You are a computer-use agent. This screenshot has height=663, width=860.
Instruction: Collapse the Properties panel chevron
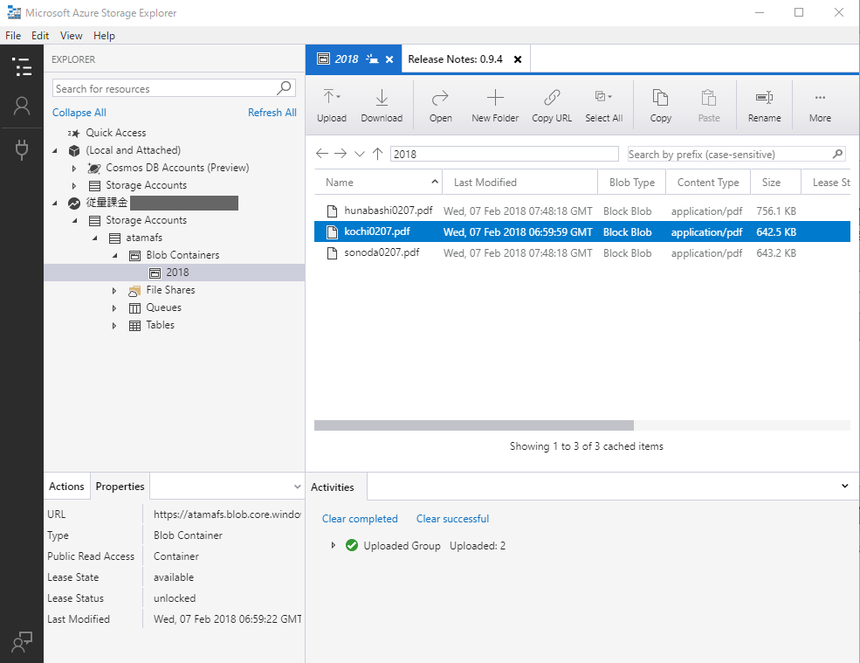[x=297, y=486]
